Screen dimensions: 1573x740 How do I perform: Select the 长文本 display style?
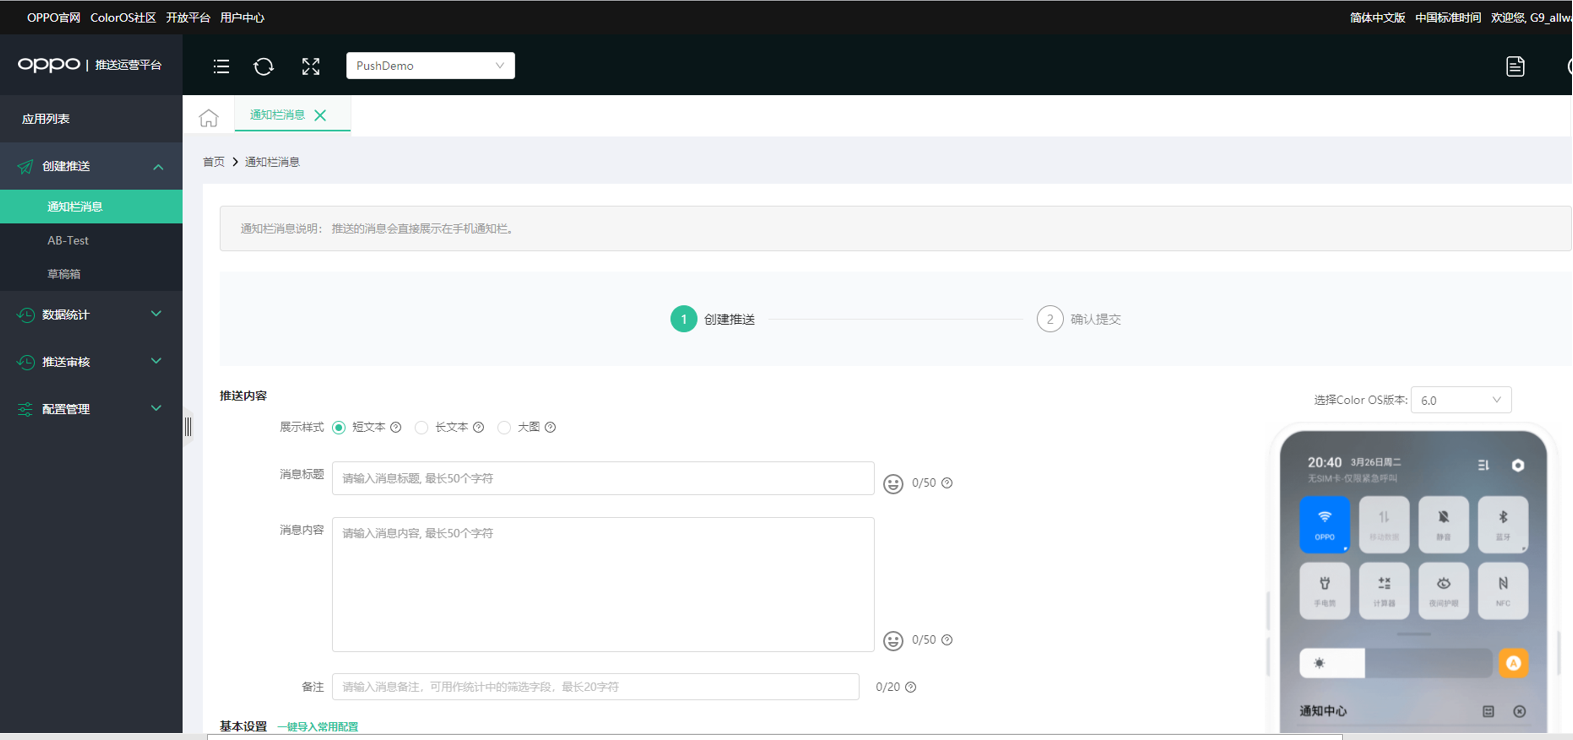[422, 428]
